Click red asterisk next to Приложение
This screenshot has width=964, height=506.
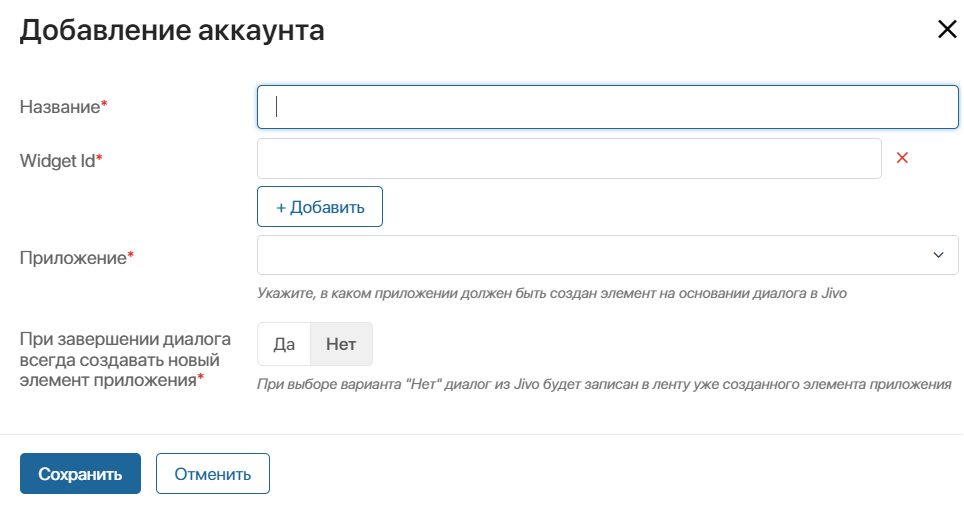click(131, 253)
